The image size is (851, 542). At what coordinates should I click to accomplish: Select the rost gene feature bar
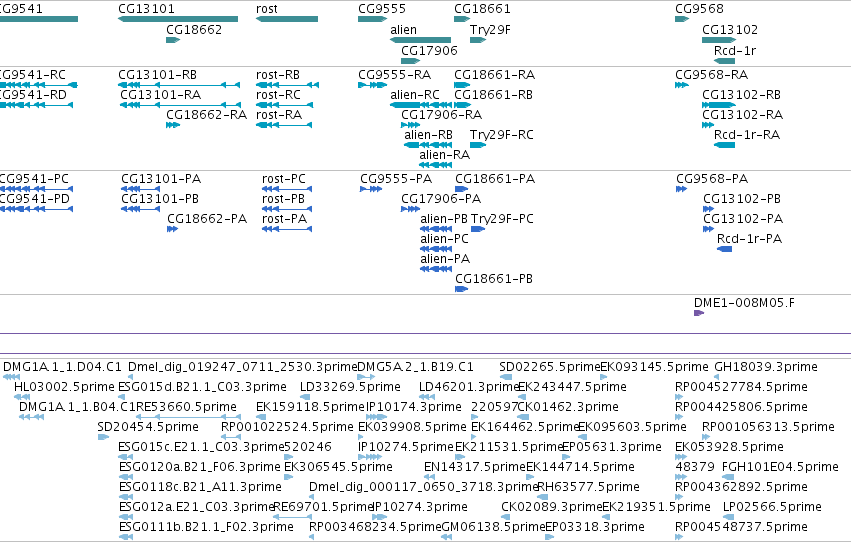click(x=287, y=19)
